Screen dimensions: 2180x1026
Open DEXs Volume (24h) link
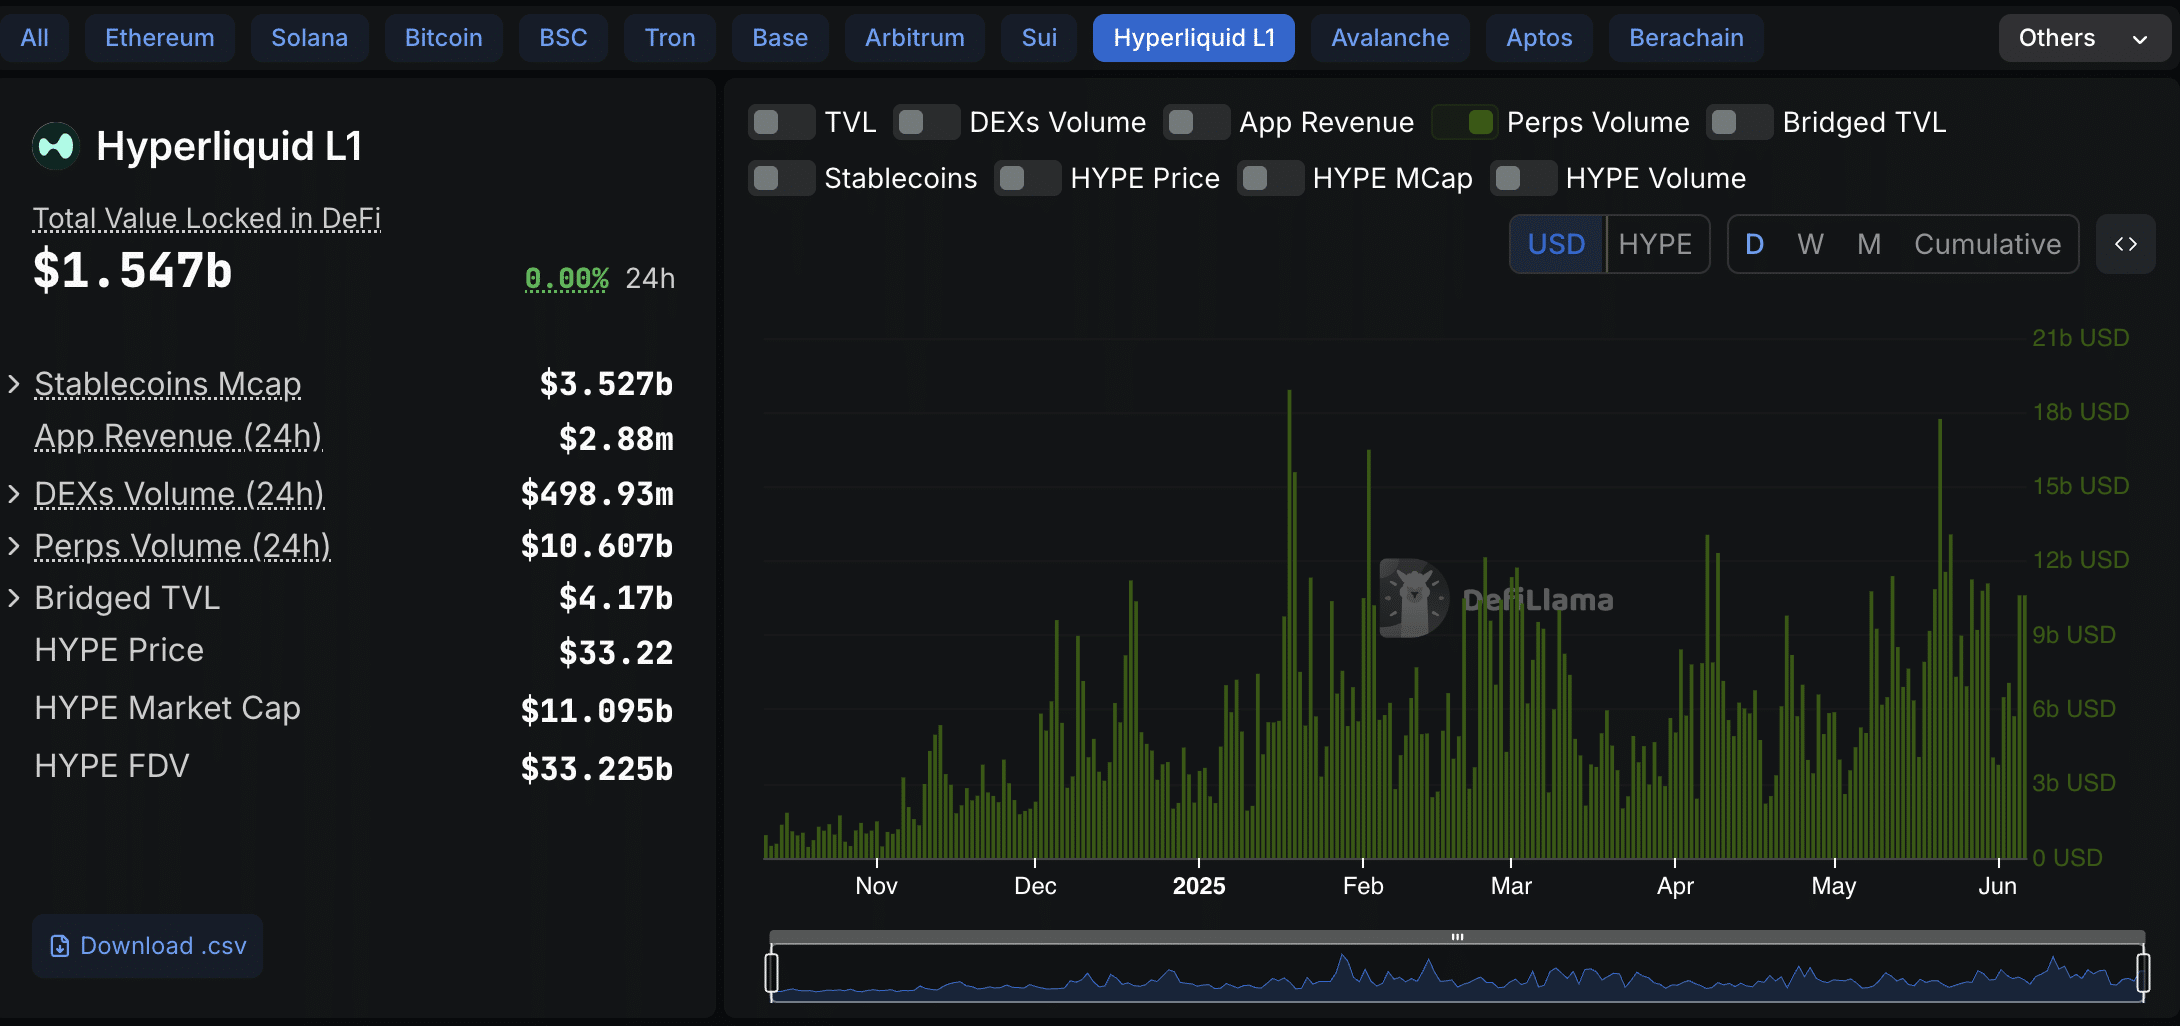tap(179, 494)
